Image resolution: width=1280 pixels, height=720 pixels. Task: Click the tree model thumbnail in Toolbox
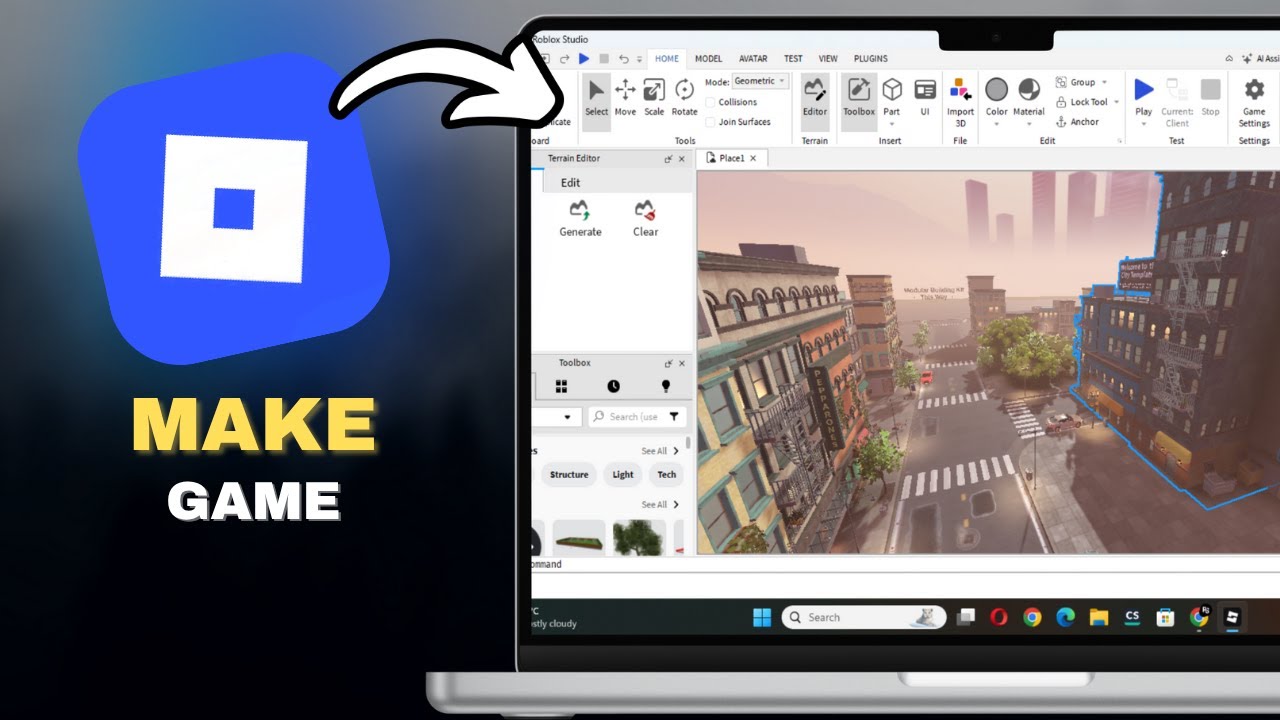point(638,538)
